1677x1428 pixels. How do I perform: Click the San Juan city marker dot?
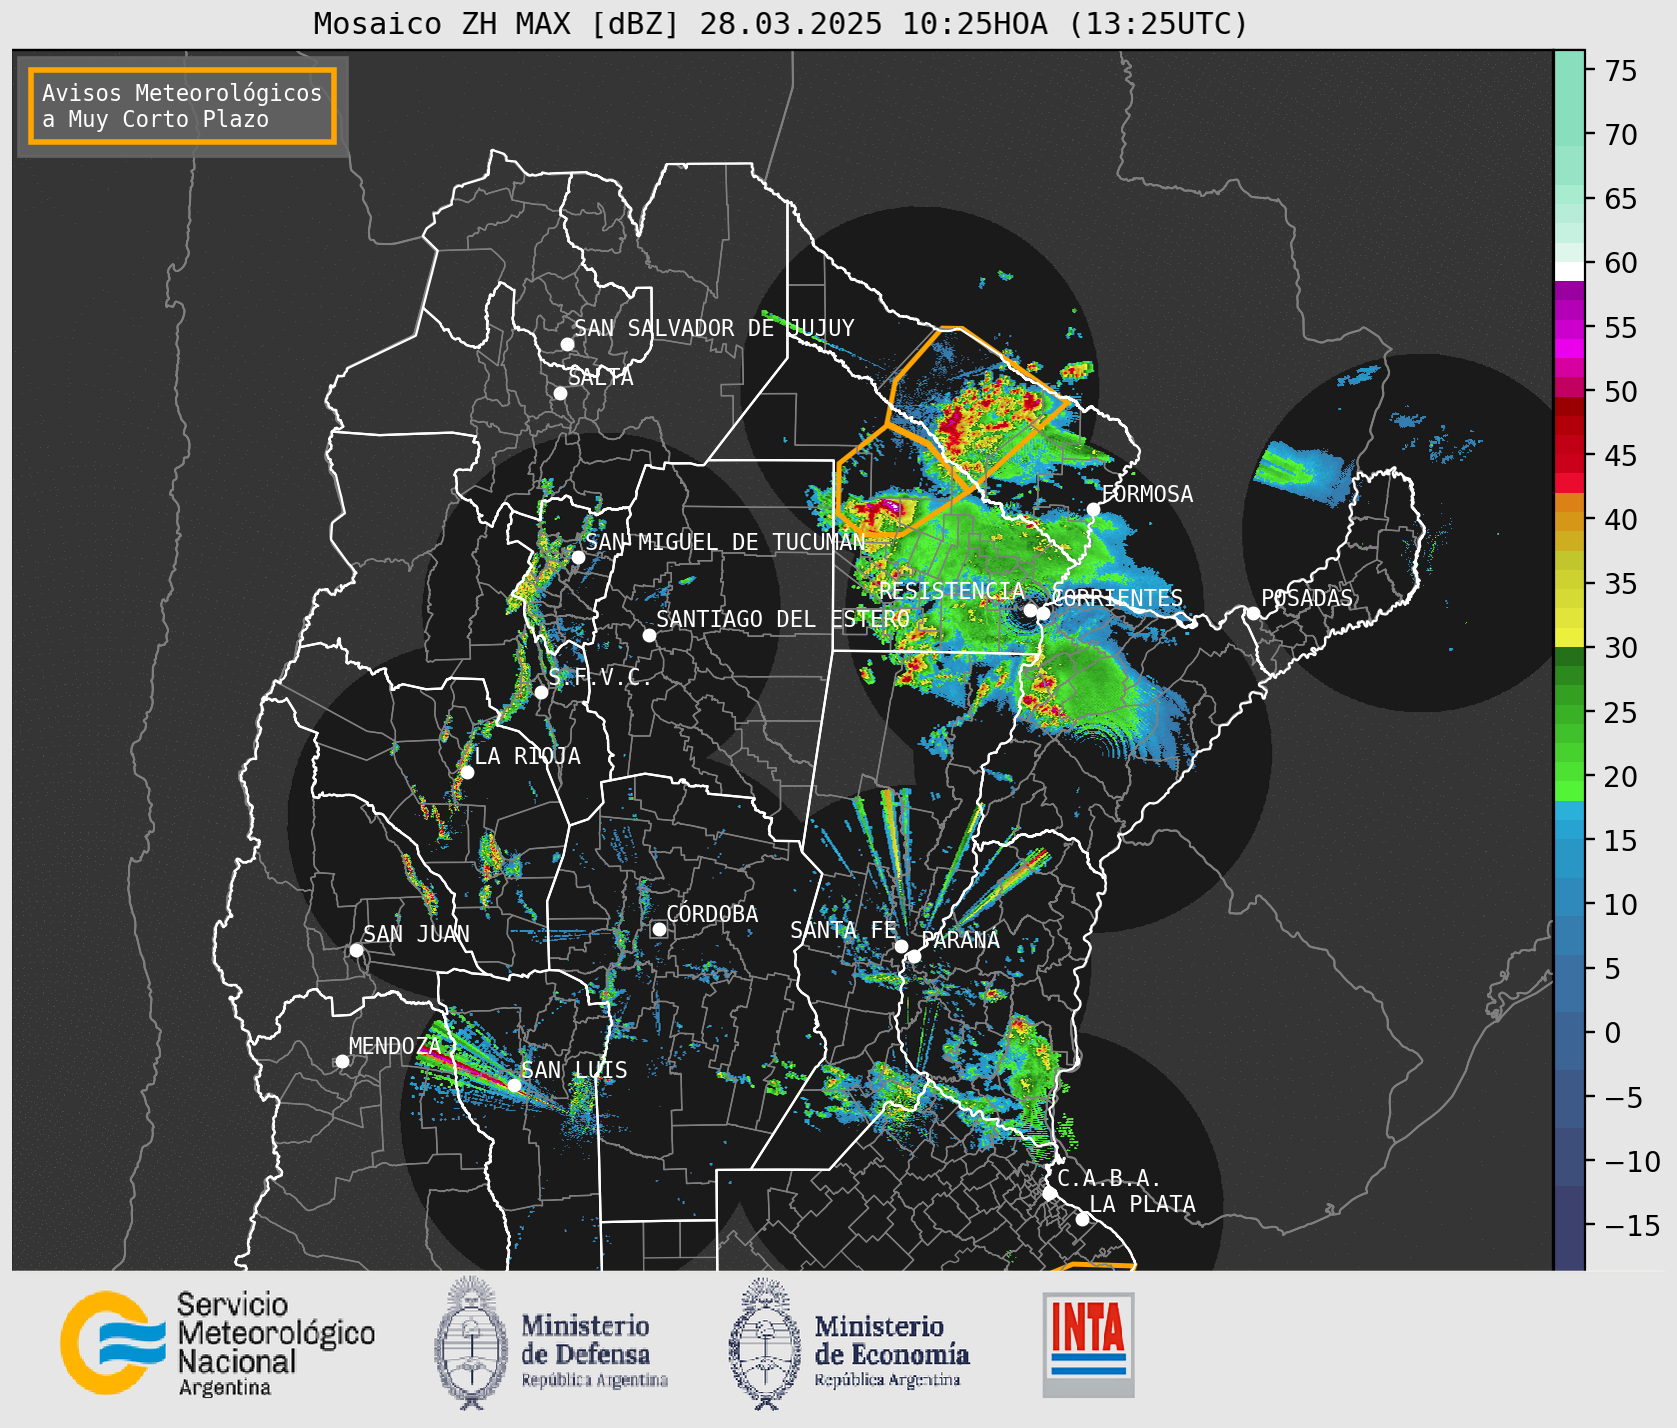click(356, 950)
